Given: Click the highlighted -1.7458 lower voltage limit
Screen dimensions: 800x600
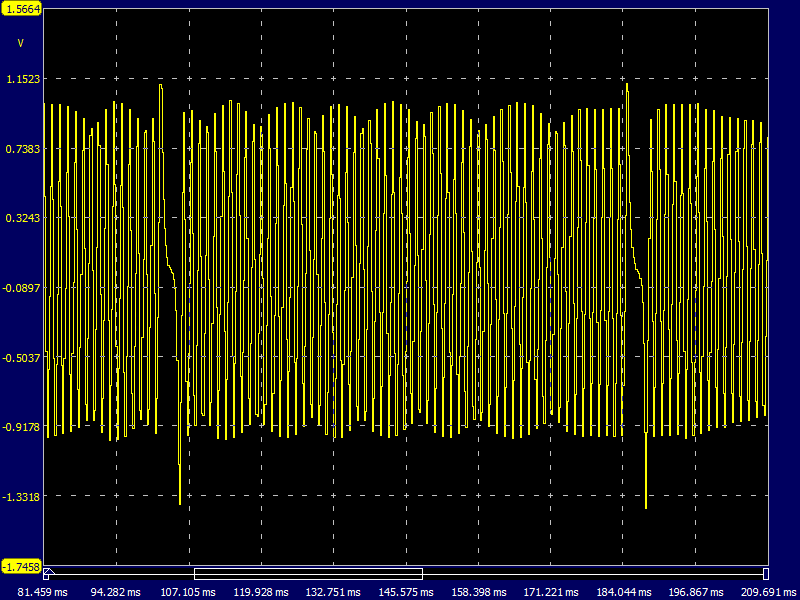Looking at the screenshot, I should (x=21, y=567).
